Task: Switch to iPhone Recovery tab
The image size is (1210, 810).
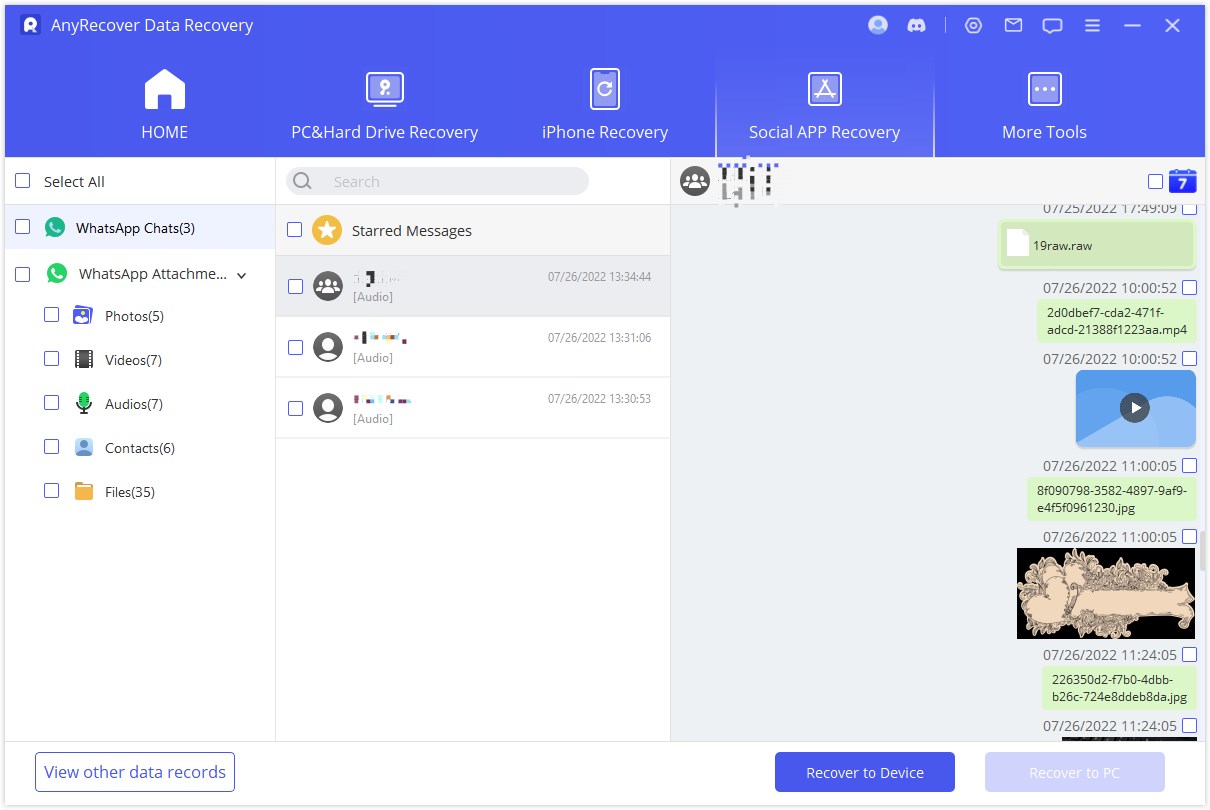Action: tap(604, 106)
